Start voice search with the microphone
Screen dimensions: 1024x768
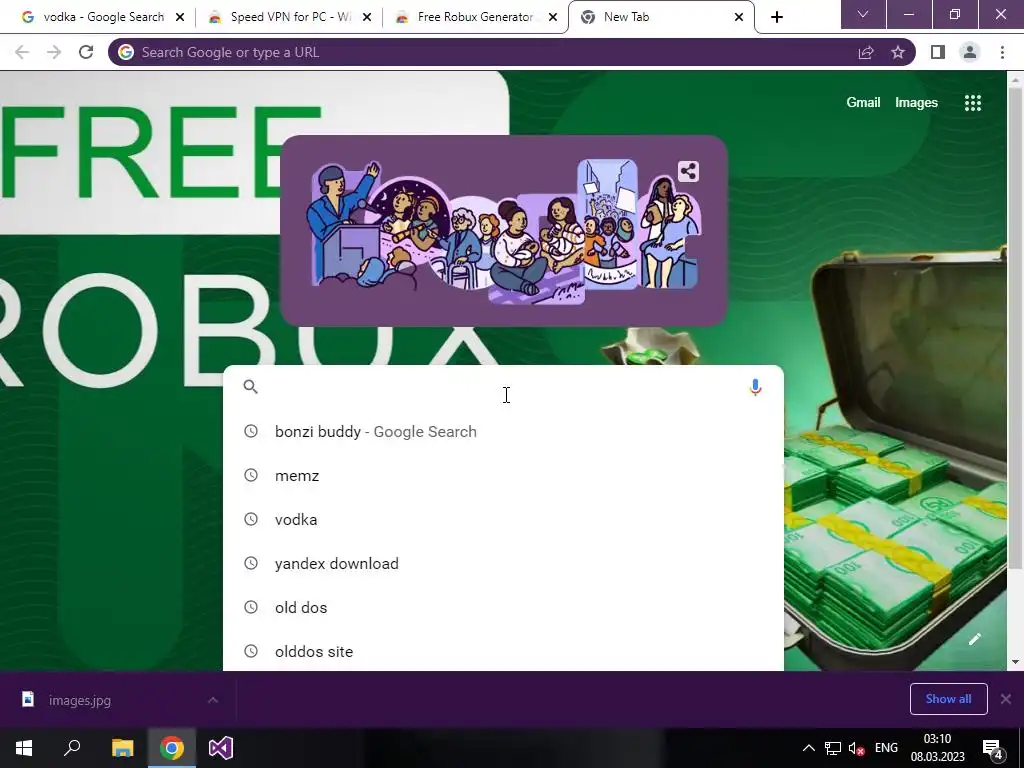755,387
